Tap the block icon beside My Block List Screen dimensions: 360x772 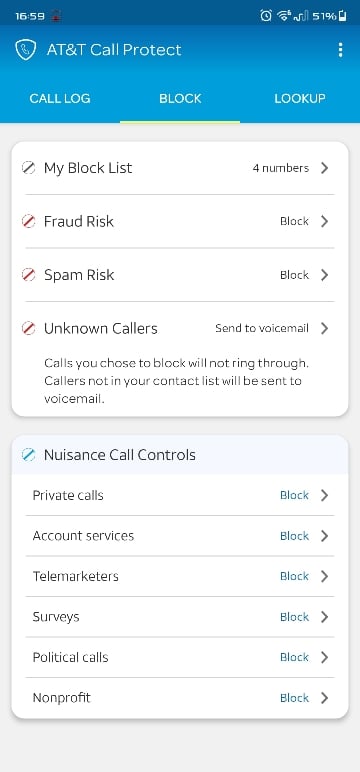click(x=29, y=168)
